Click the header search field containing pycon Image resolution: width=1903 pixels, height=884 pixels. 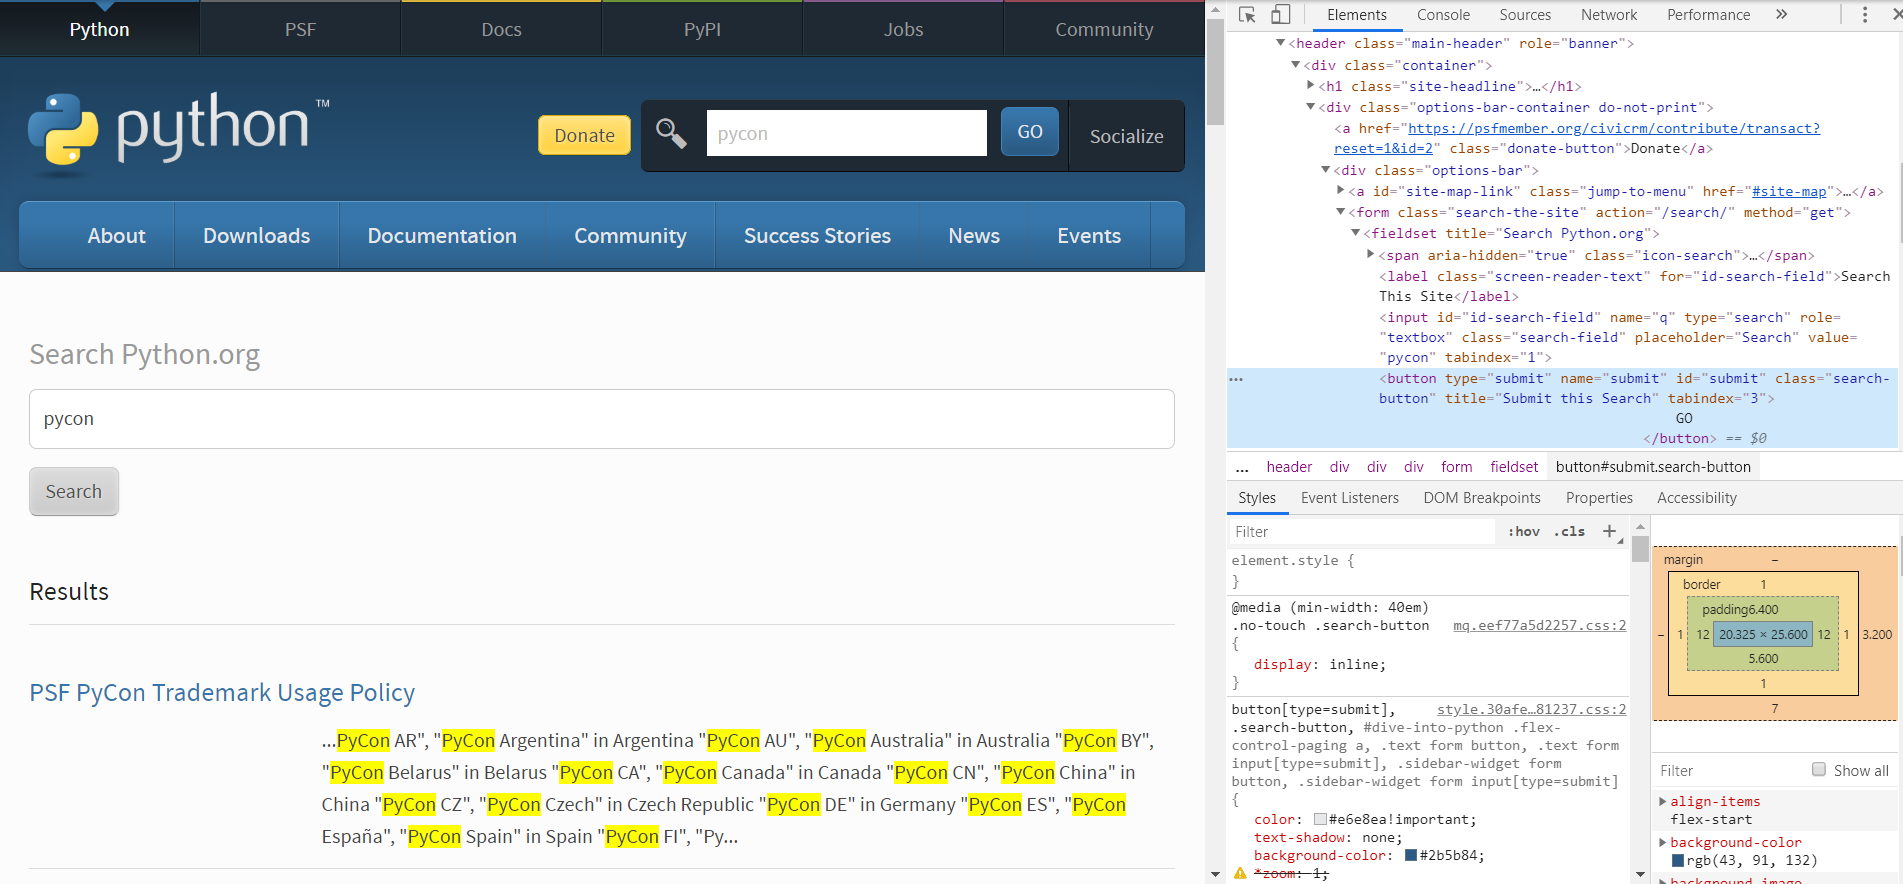tap(846, 133)
